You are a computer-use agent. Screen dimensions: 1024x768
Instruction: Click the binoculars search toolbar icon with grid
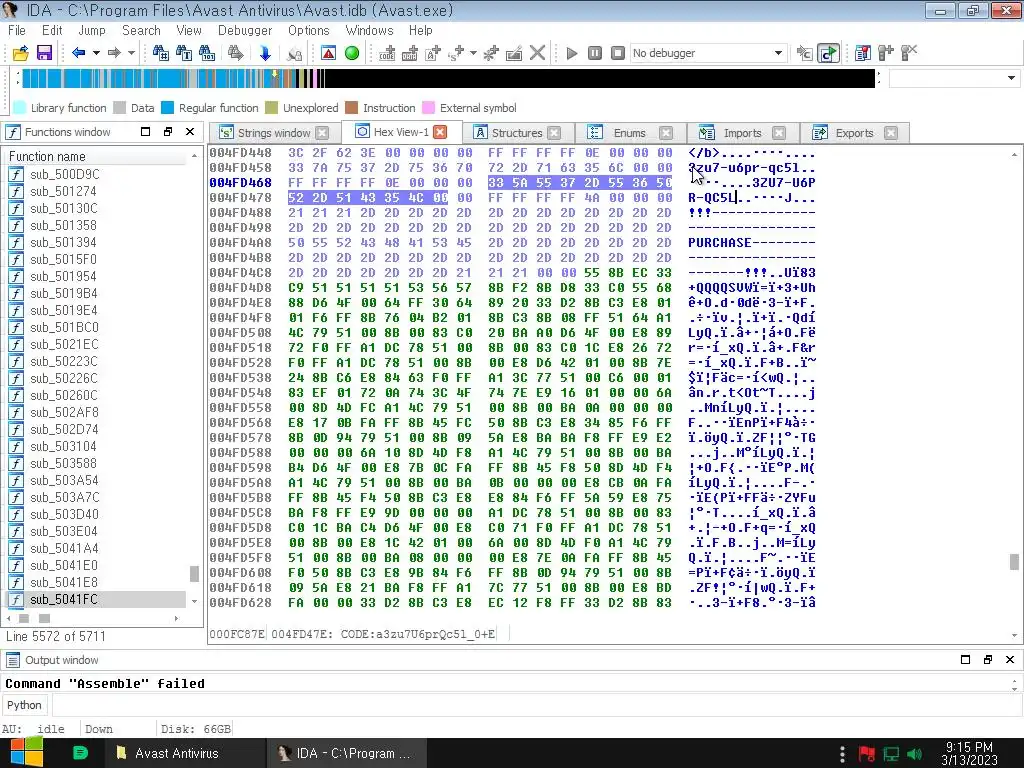pyautogui.click(x=161, y=53)
